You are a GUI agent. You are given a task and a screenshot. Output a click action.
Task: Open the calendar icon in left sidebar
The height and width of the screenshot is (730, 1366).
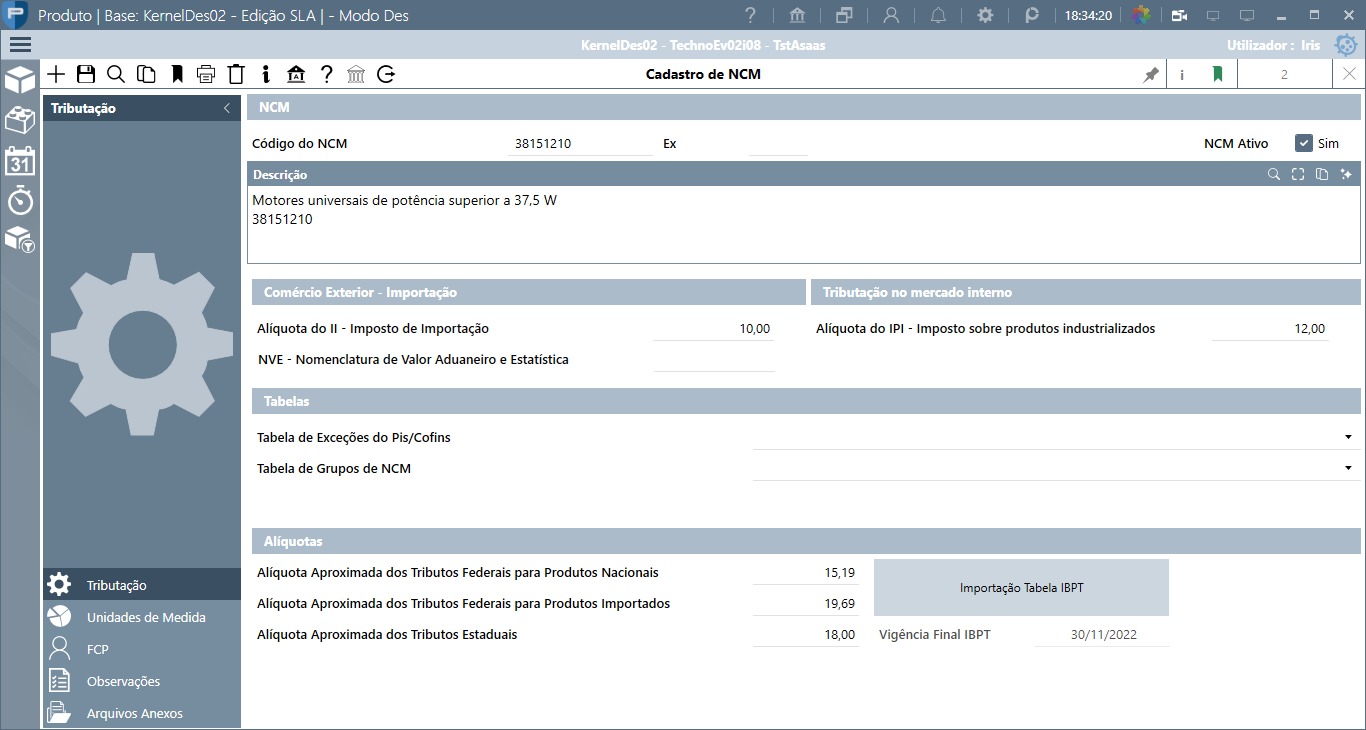(20, 161)
